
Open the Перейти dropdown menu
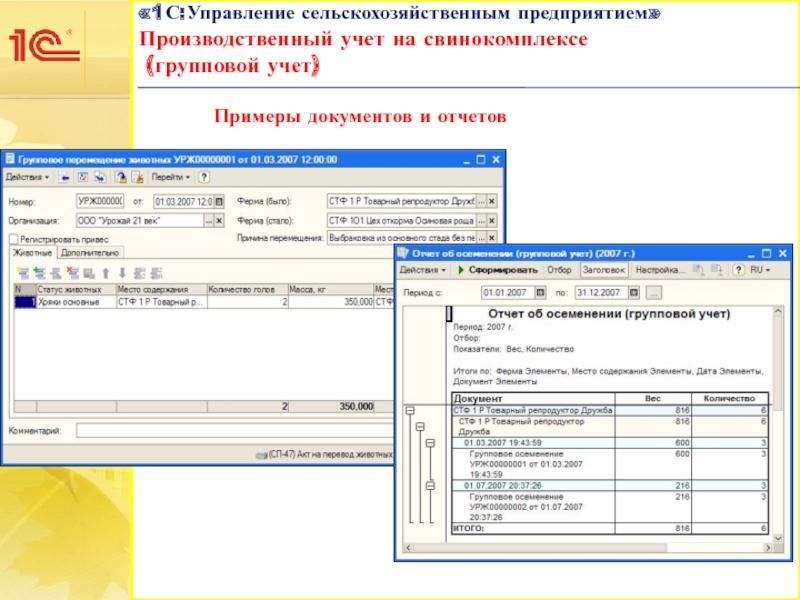[x=170, y=177]
